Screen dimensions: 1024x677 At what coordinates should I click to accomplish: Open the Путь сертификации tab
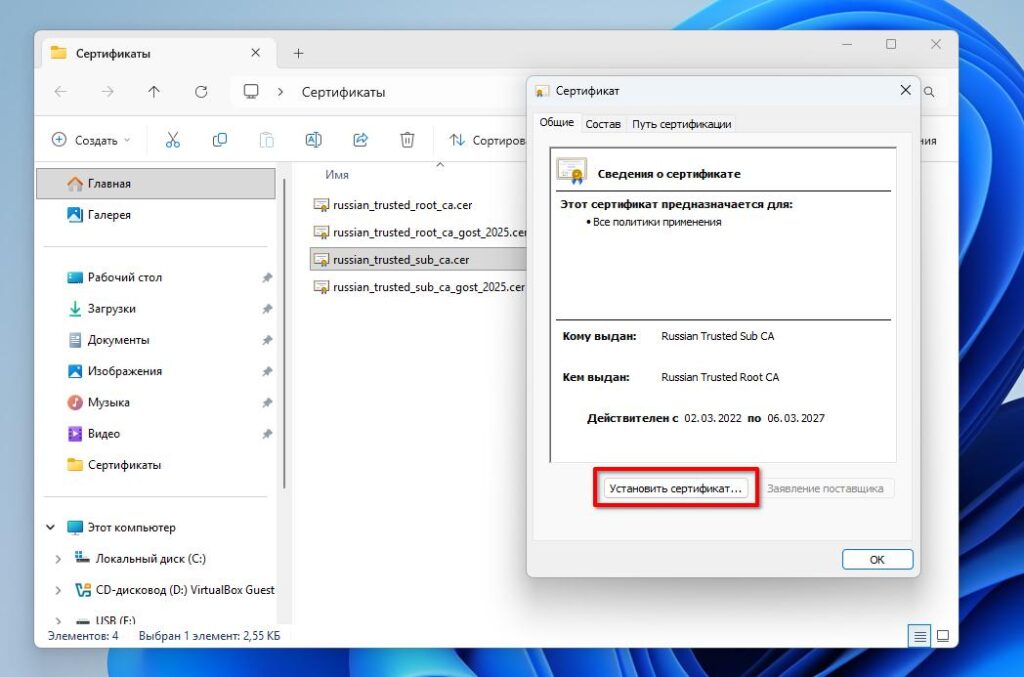coord(681,123)
